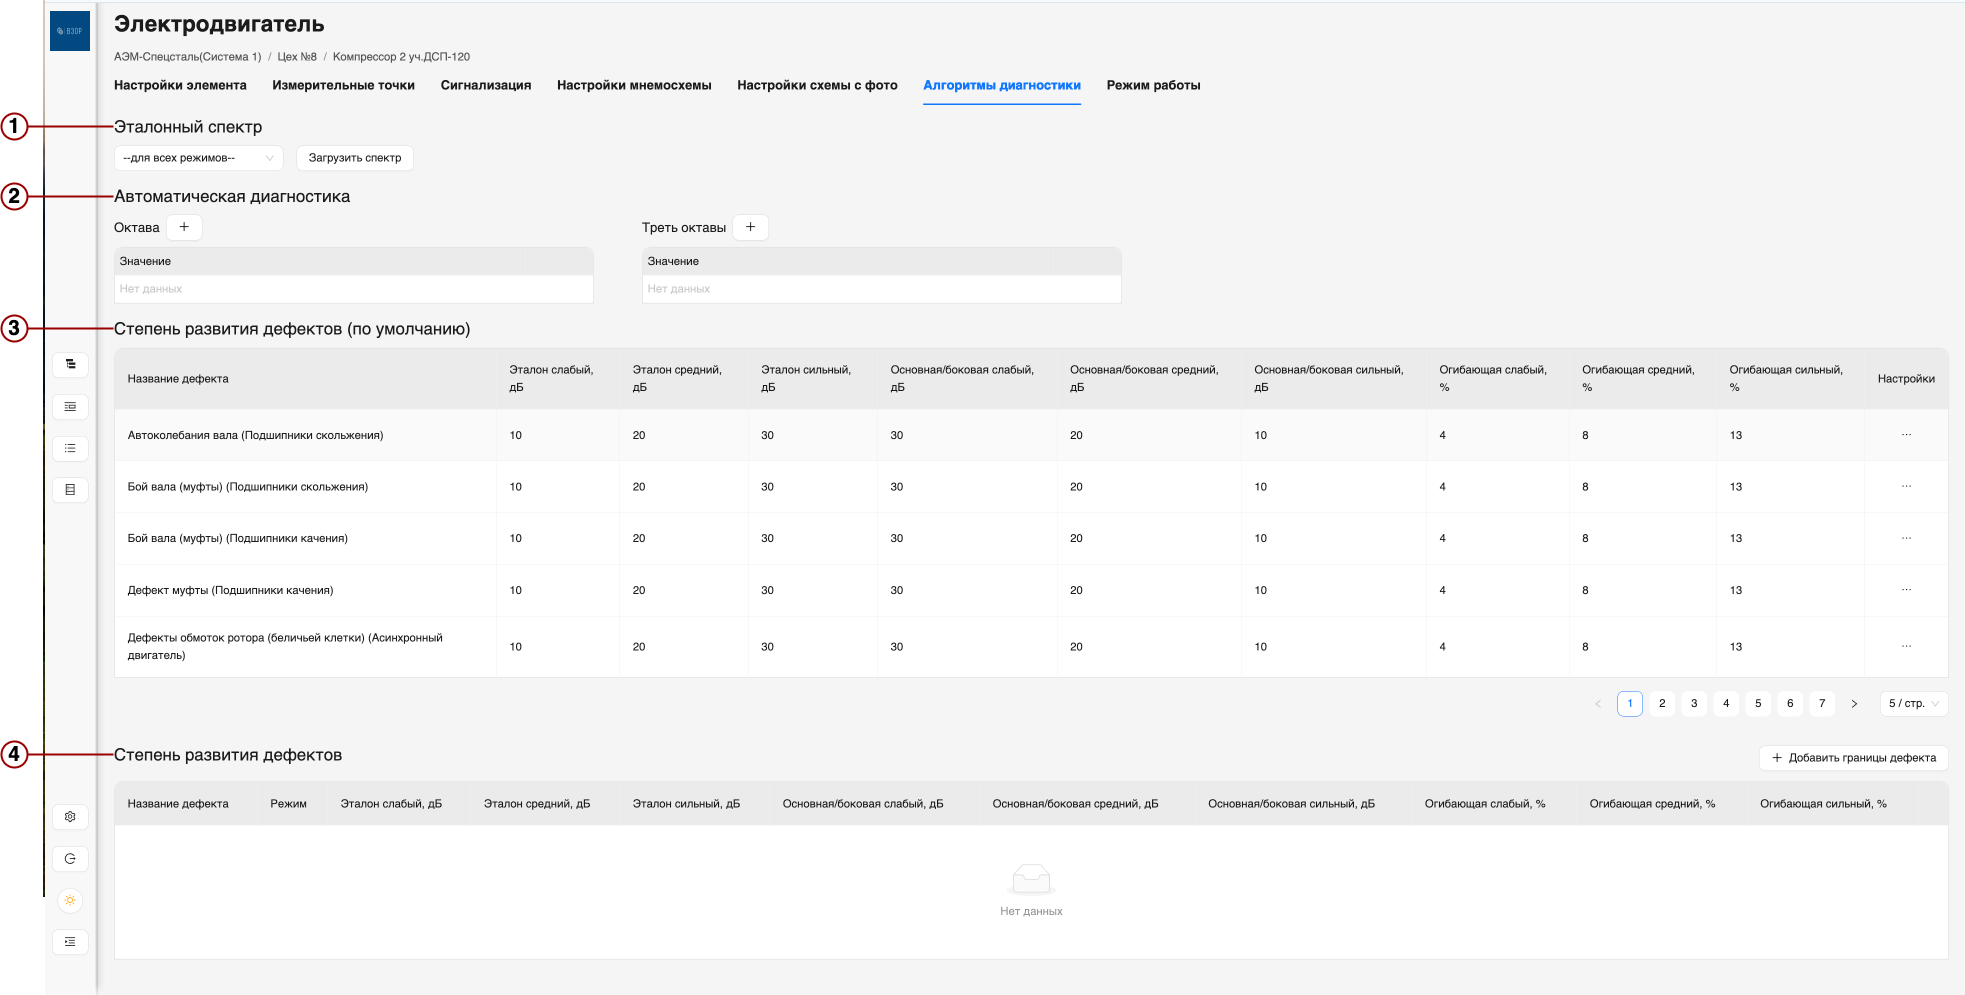Expand sidebar with the indent menu icon
The image size is (1965, 995).
pyautogui.click(x=70, y=942)
